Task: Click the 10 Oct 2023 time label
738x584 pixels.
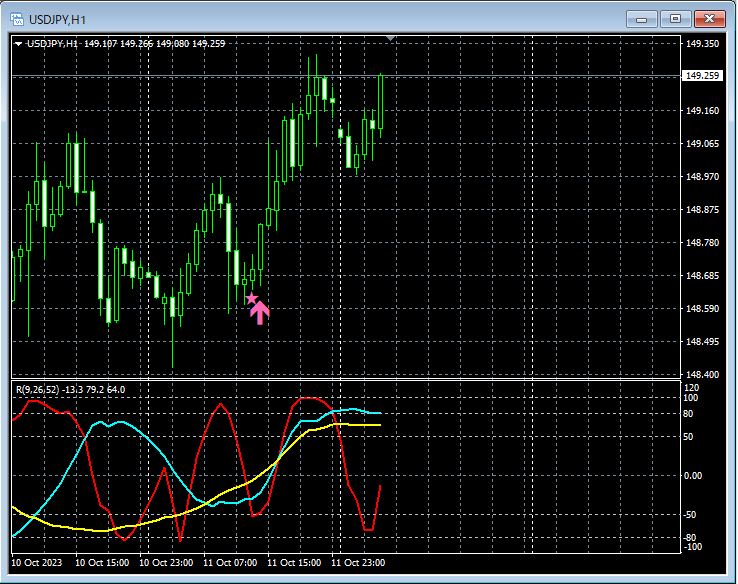Action: [37, 563]
